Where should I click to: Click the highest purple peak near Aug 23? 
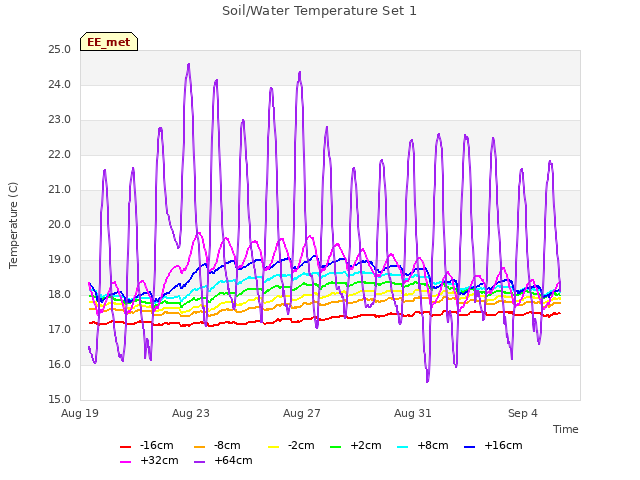pyautogui.click(x=189, y=64)
